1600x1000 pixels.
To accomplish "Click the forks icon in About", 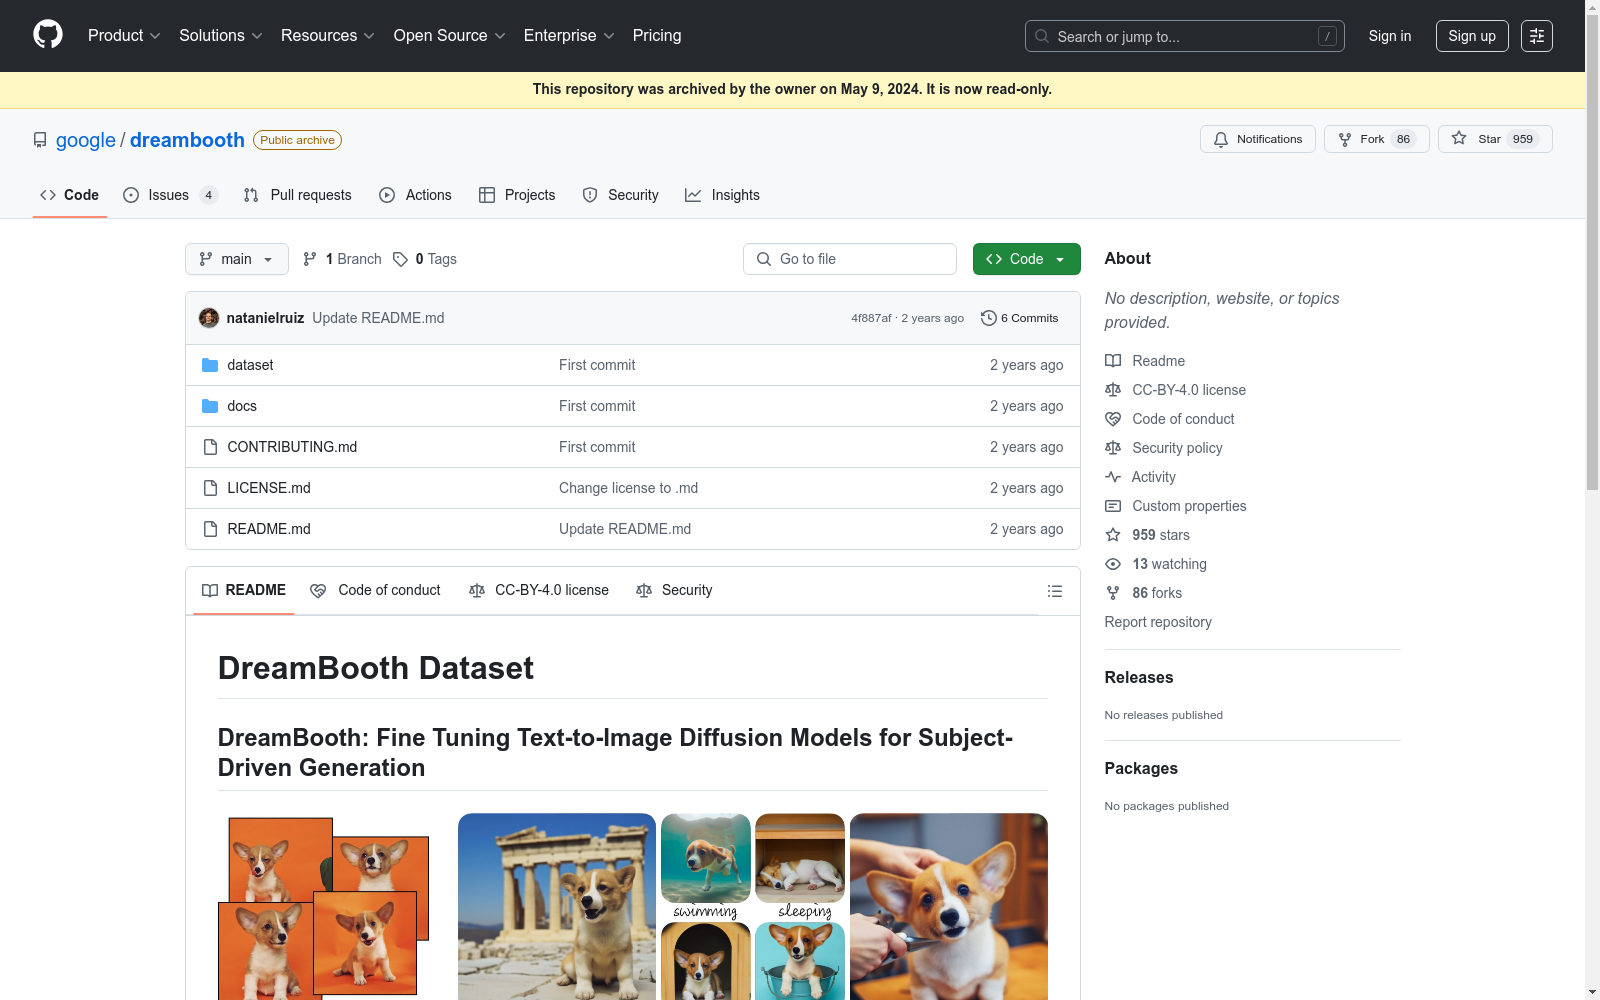I will (1113, 593).
